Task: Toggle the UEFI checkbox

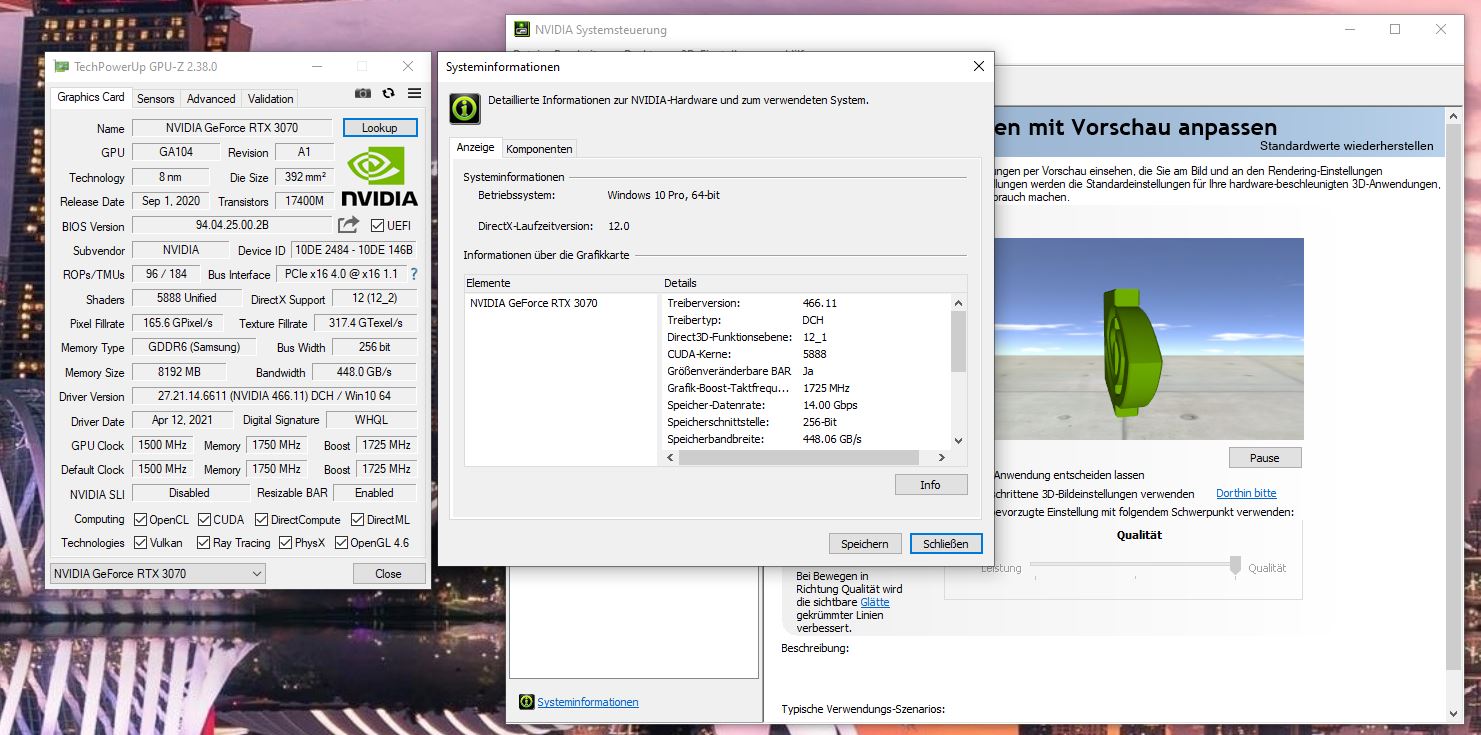Action: point(377,225)
